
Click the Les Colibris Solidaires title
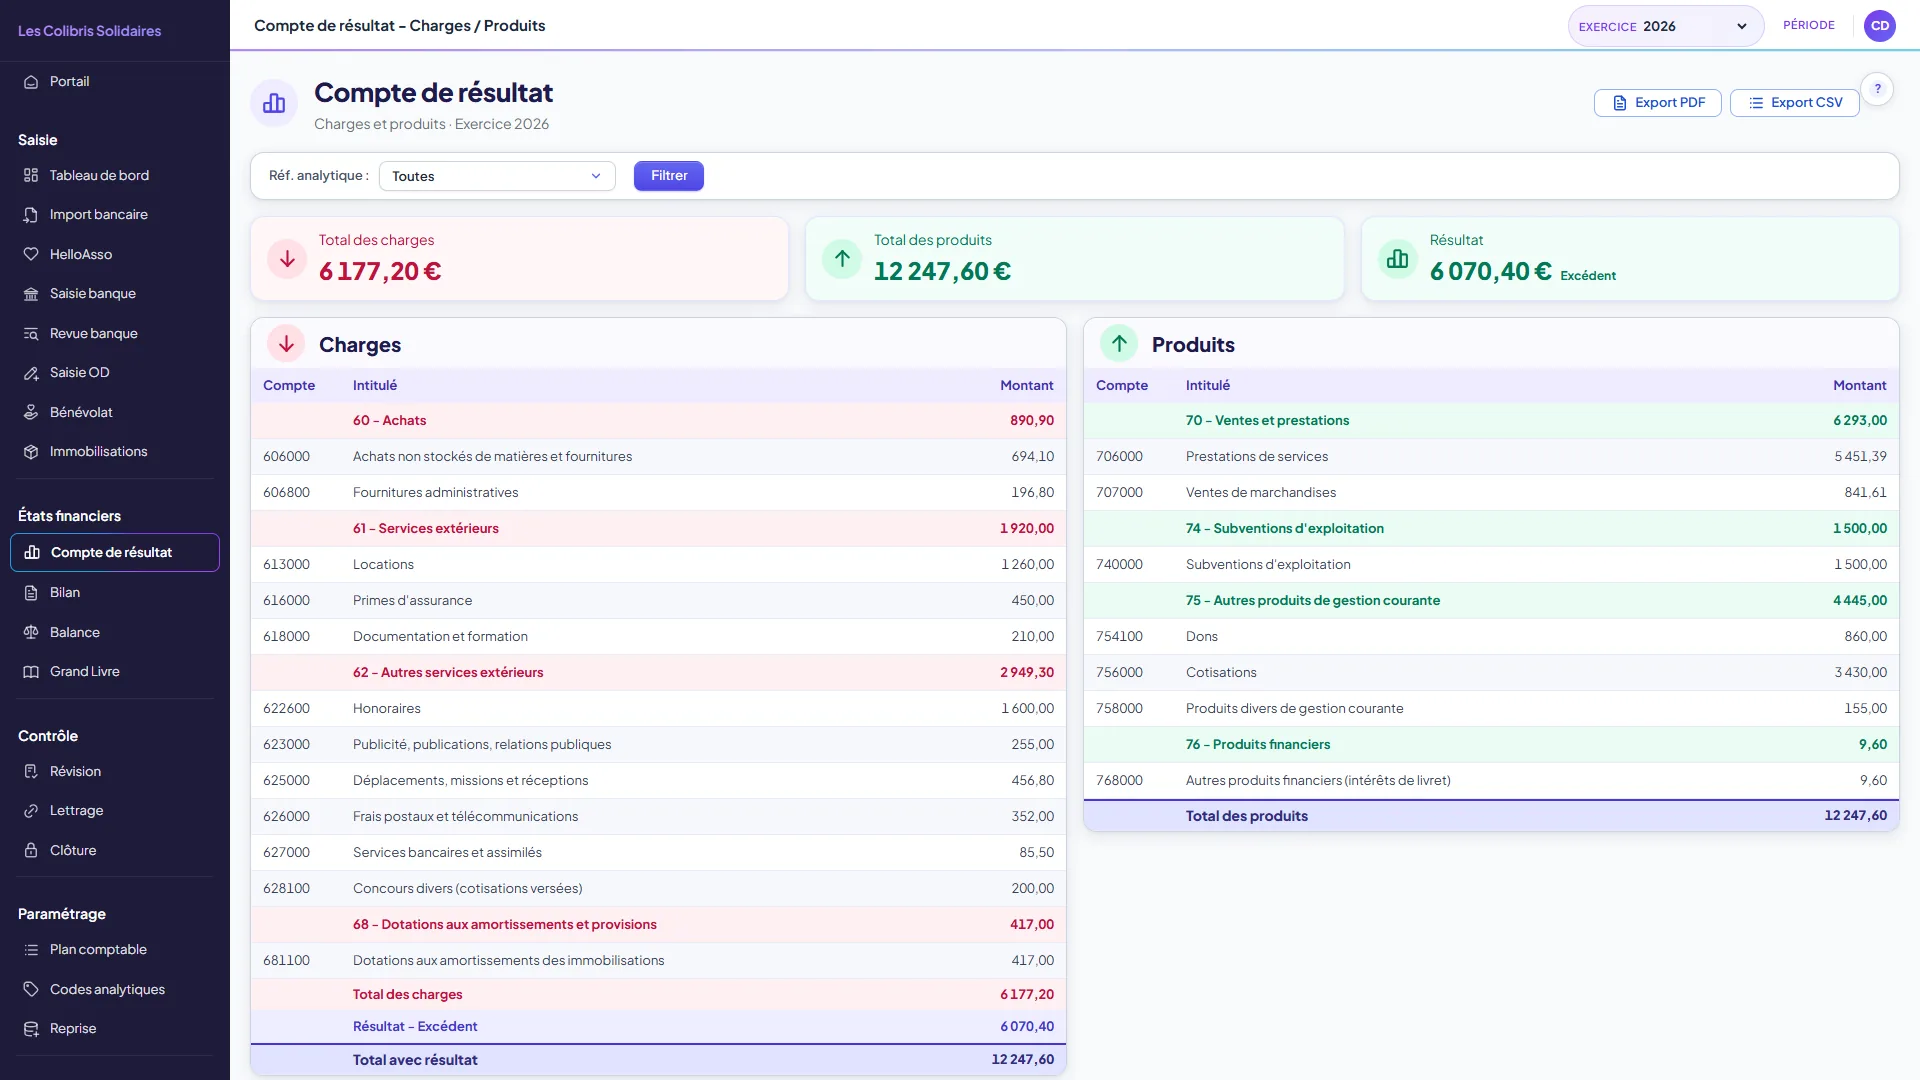tap(89, 31)
